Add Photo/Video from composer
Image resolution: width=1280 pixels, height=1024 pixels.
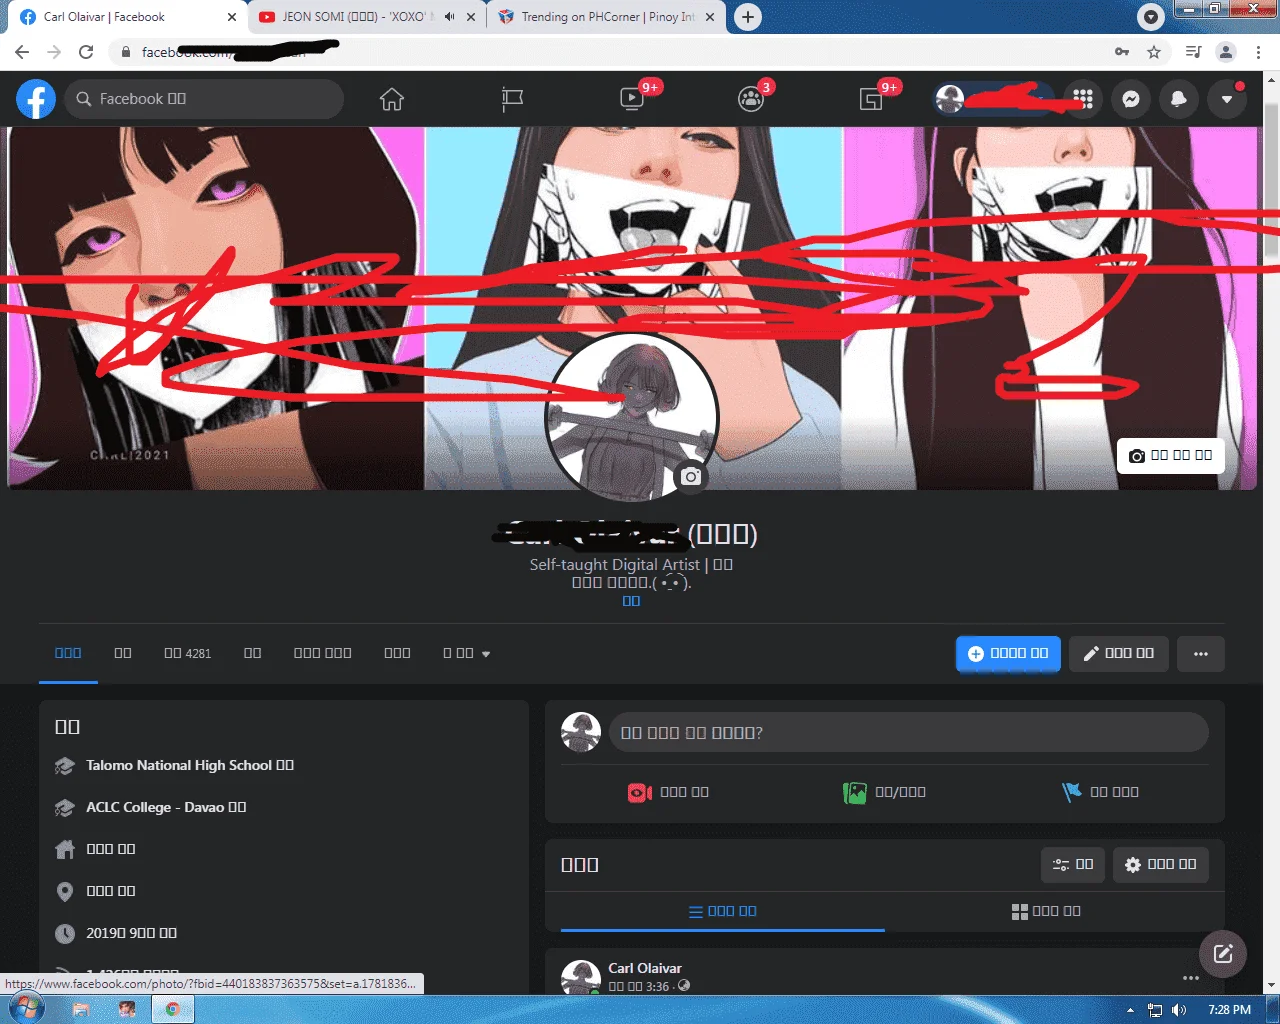click(x=885, y=792)
